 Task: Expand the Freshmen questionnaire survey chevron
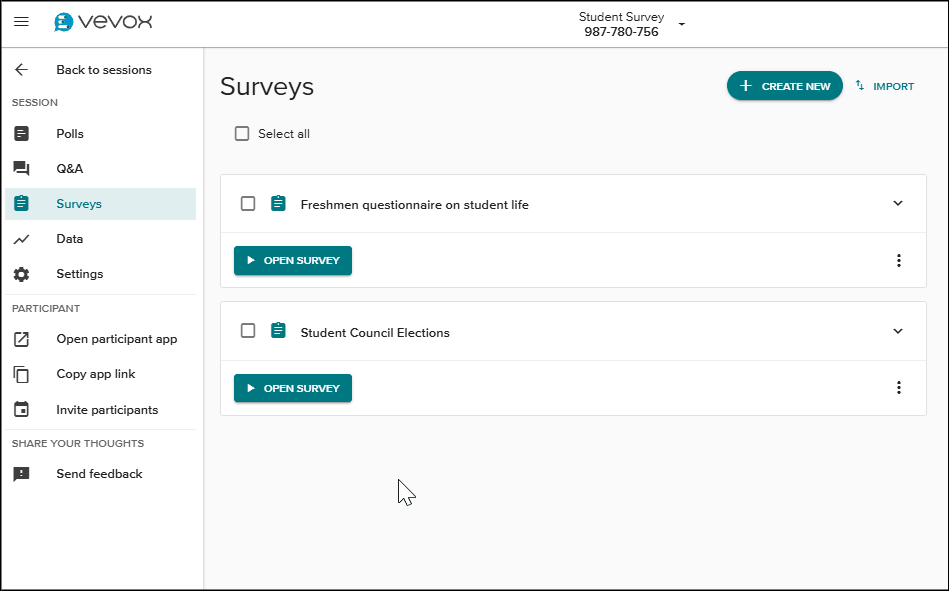coord(897,203)
